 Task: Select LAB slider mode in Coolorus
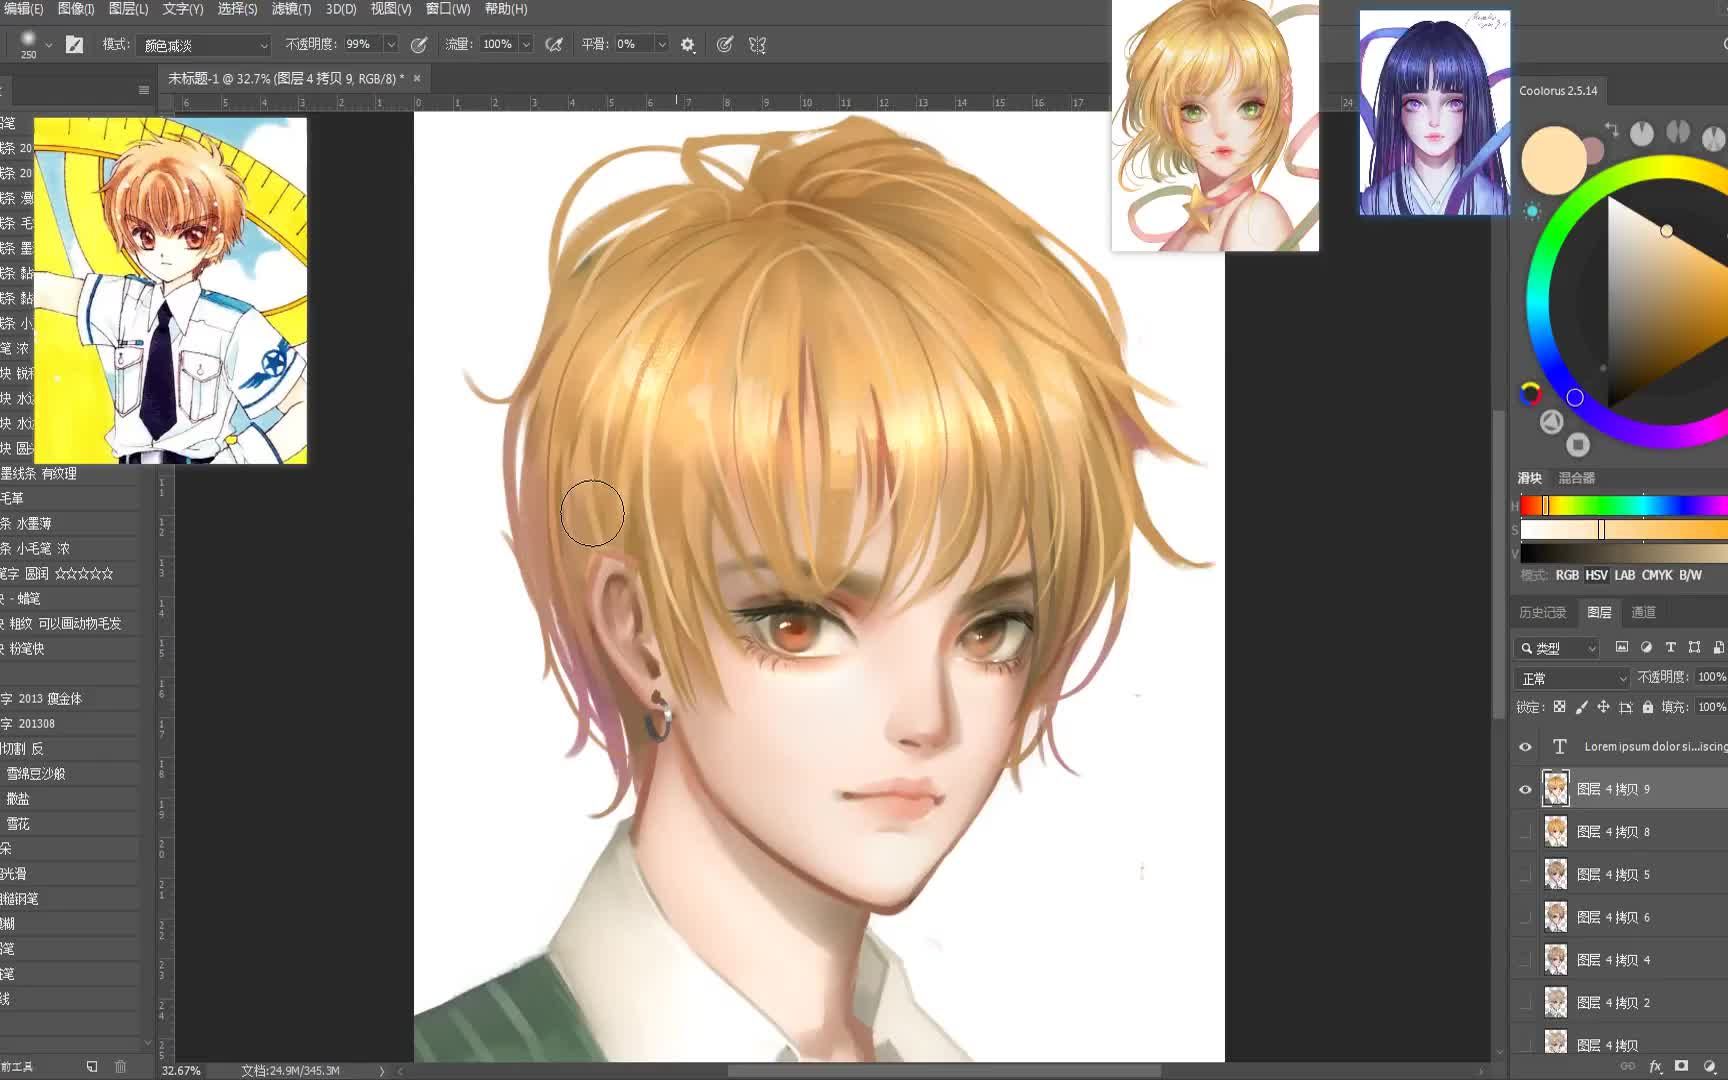[x=1625, y=575]
